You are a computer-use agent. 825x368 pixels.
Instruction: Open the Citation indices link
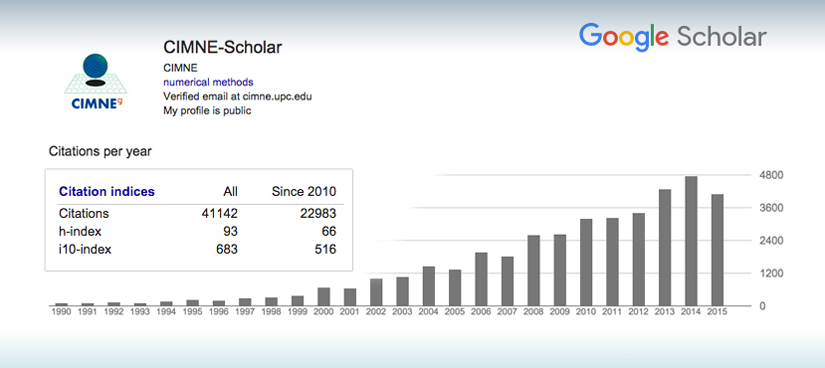tap(107, 192)
